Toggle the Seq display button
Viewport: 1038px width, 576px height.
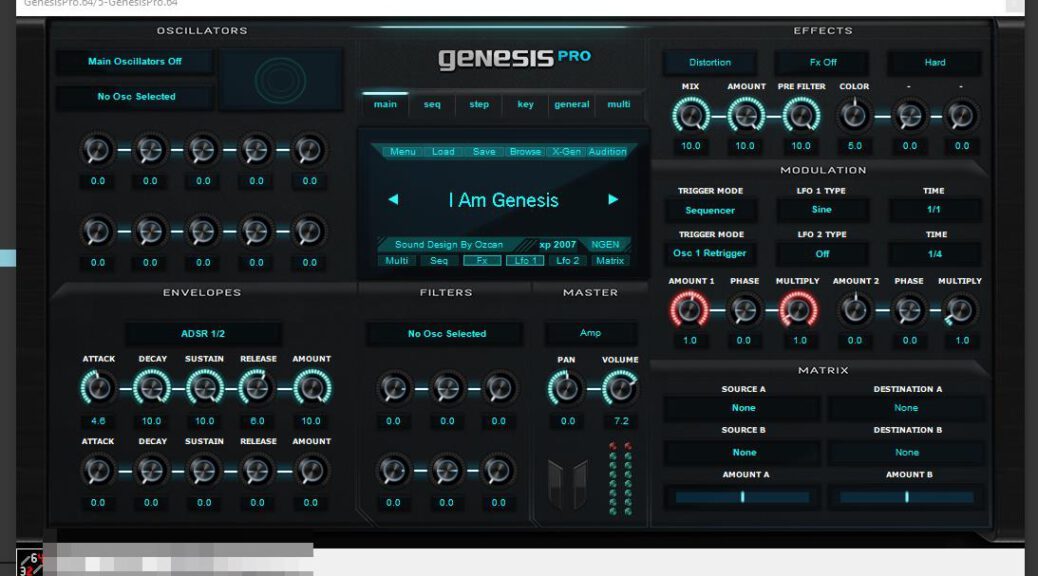(439, 261)
